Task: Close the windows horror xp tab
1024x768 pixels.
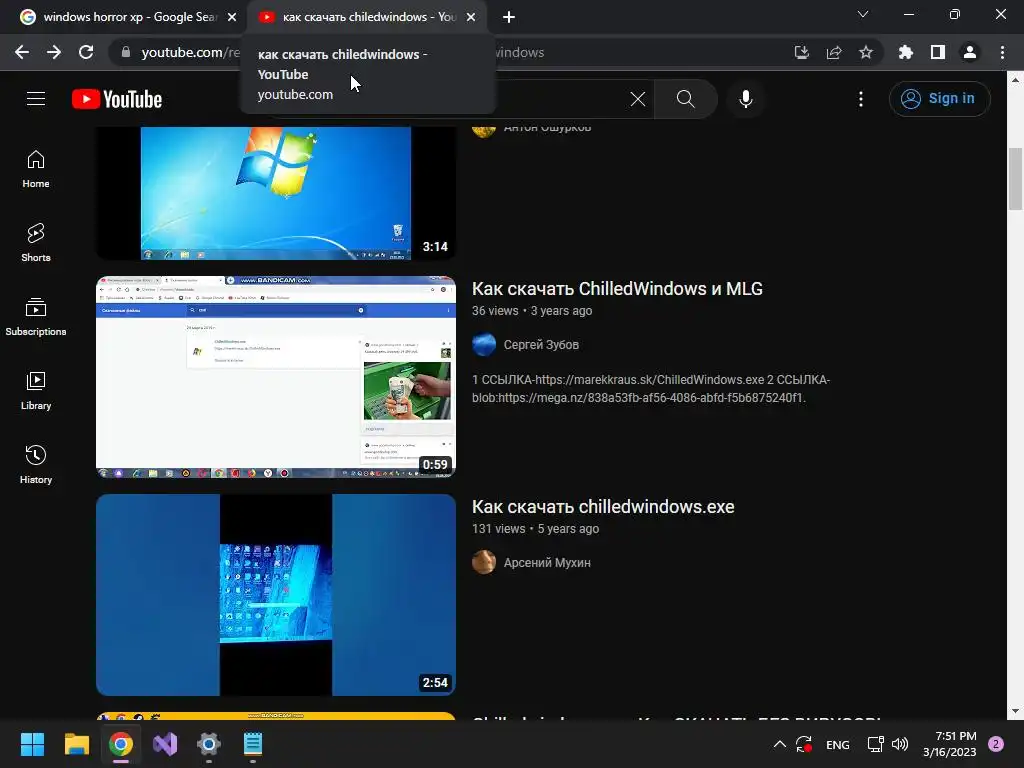Action: point(232,17)
